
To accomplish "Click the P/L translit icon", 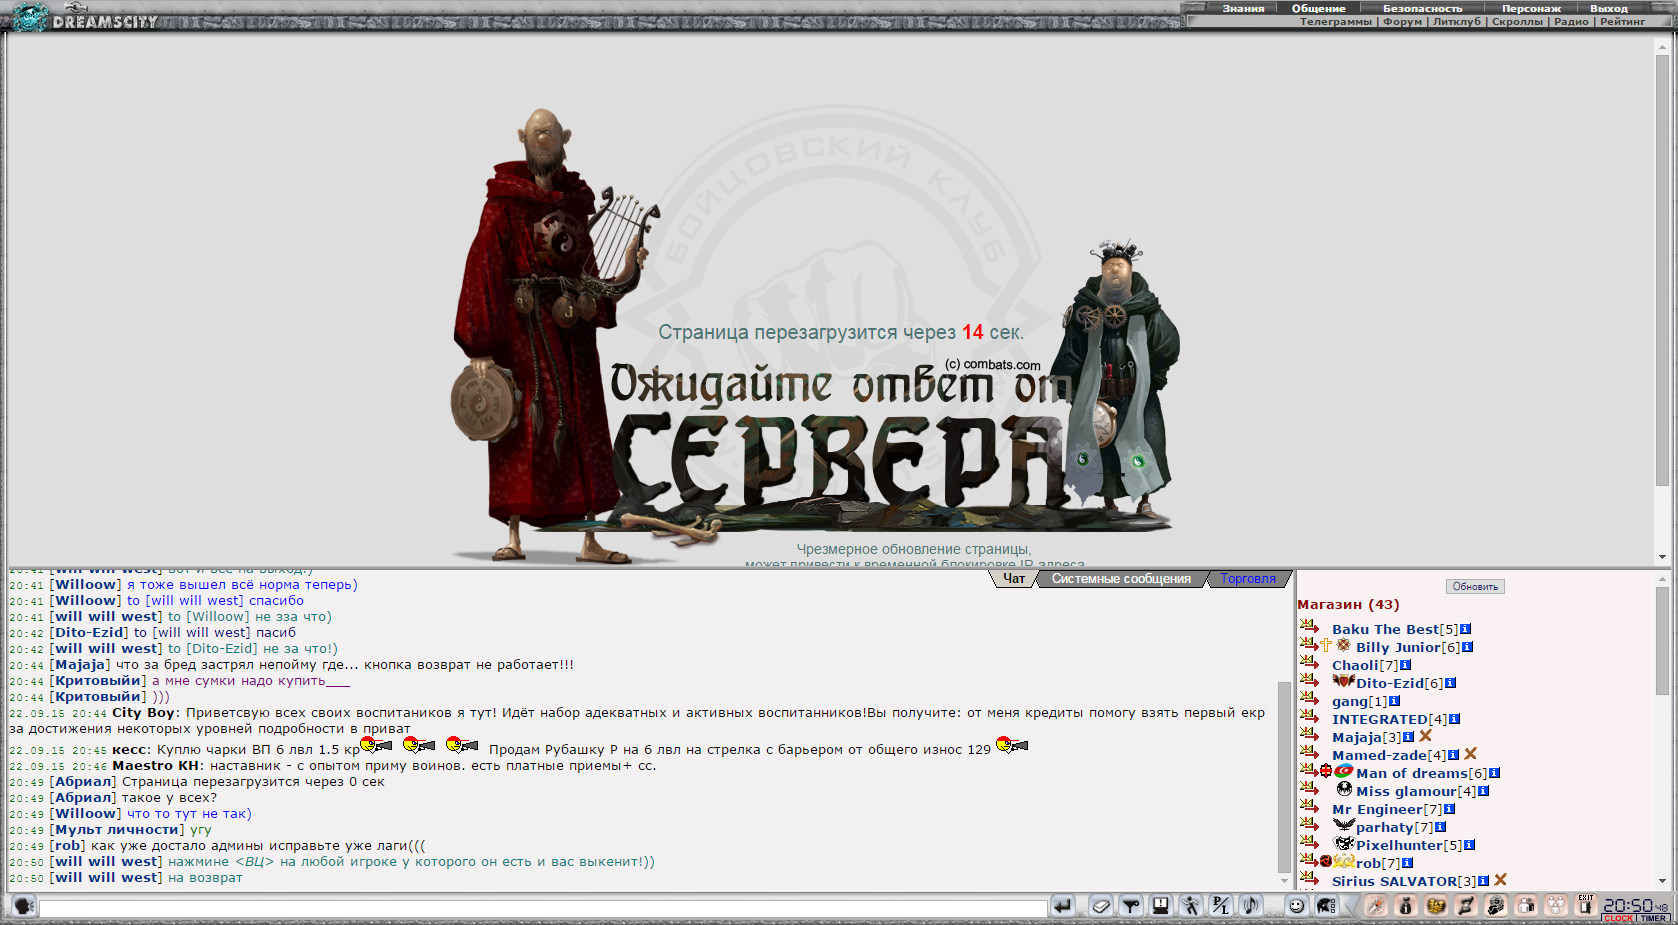I will [1220, 906].
